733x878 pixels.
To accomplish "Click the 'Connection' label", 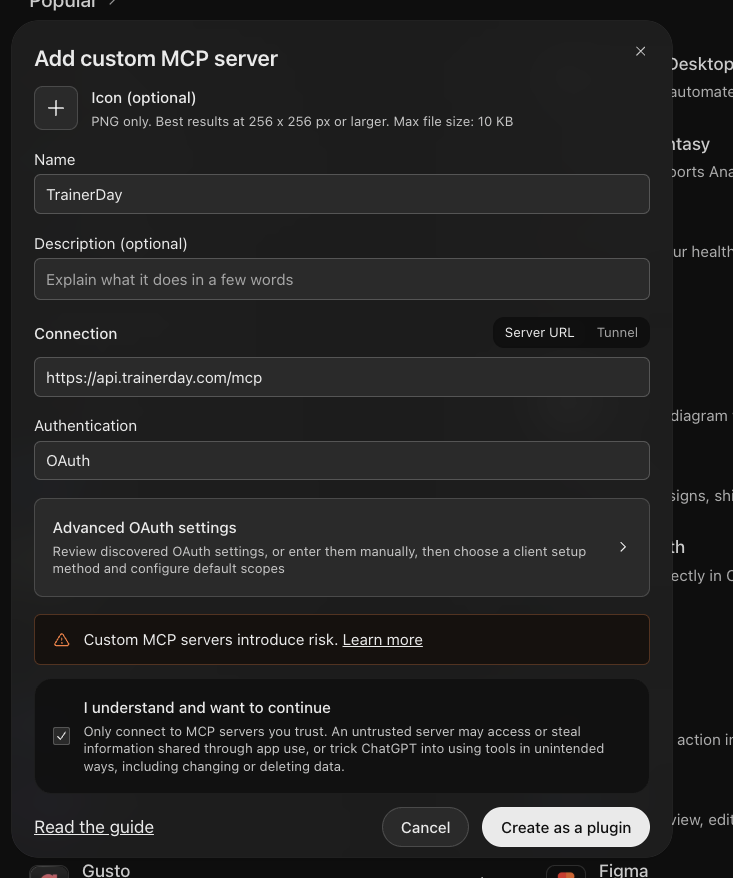I will pos(76,334).
